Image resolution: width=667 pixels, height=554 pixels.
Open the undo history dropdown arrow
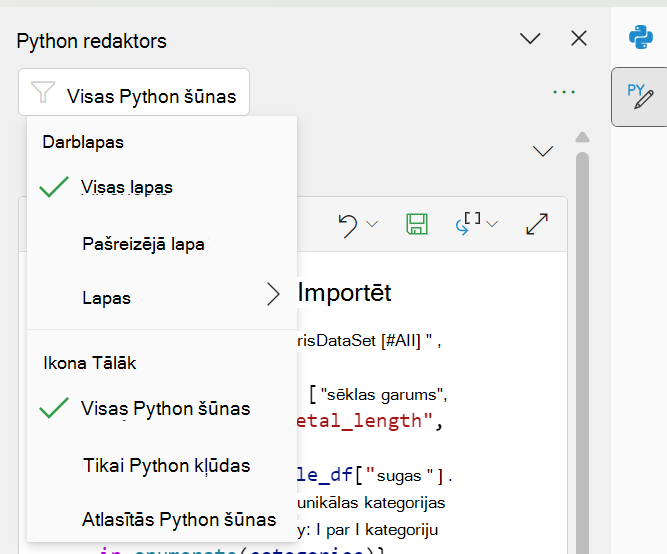coord(372,224)
